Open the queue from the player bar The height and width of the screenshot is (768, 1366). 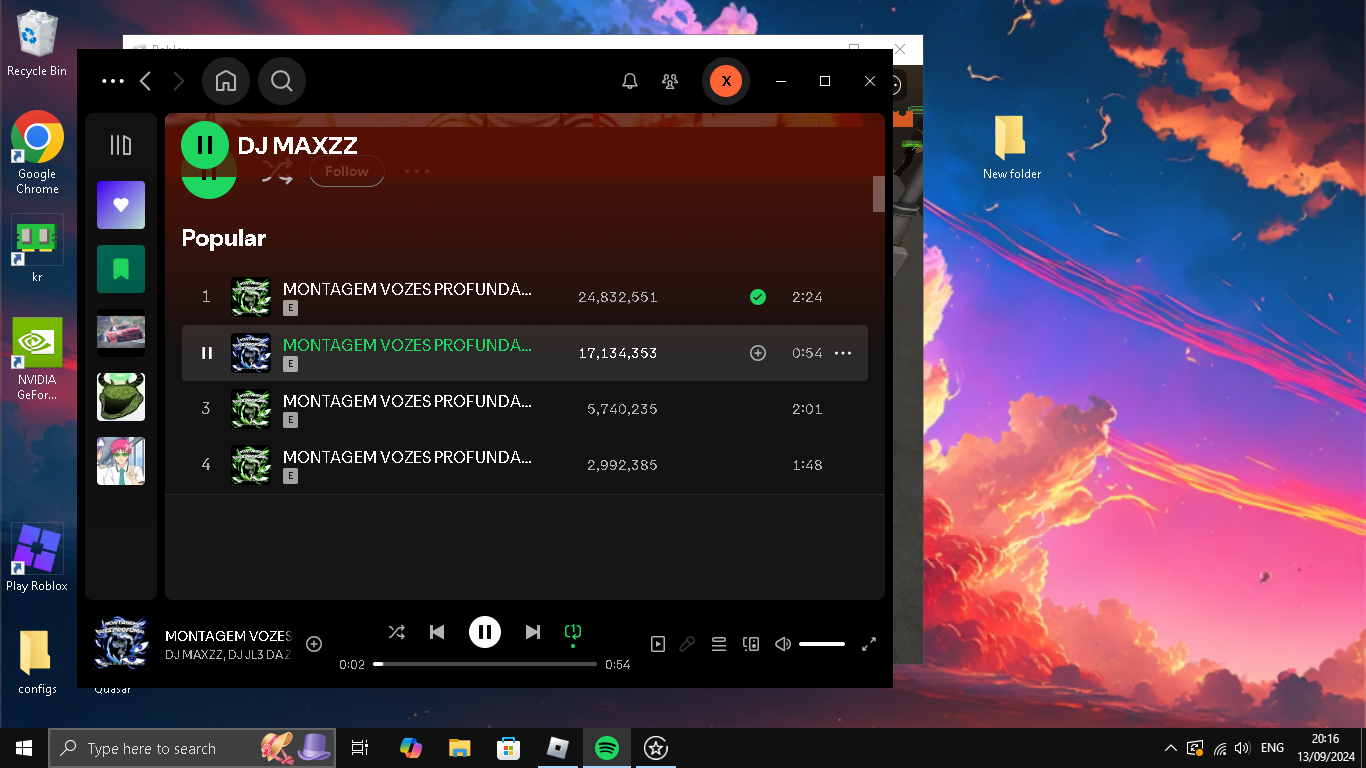coord(718,644)
